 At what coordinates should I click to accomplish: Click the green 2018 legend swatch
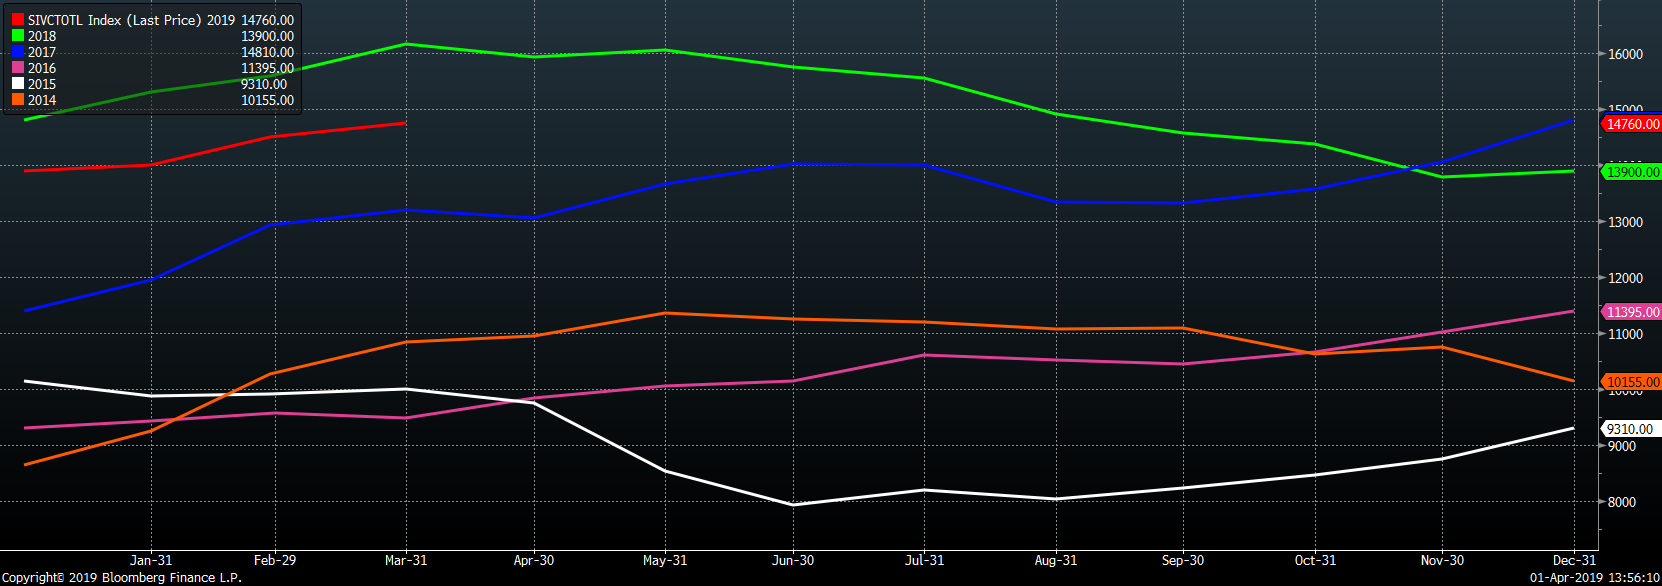point(18,36)
